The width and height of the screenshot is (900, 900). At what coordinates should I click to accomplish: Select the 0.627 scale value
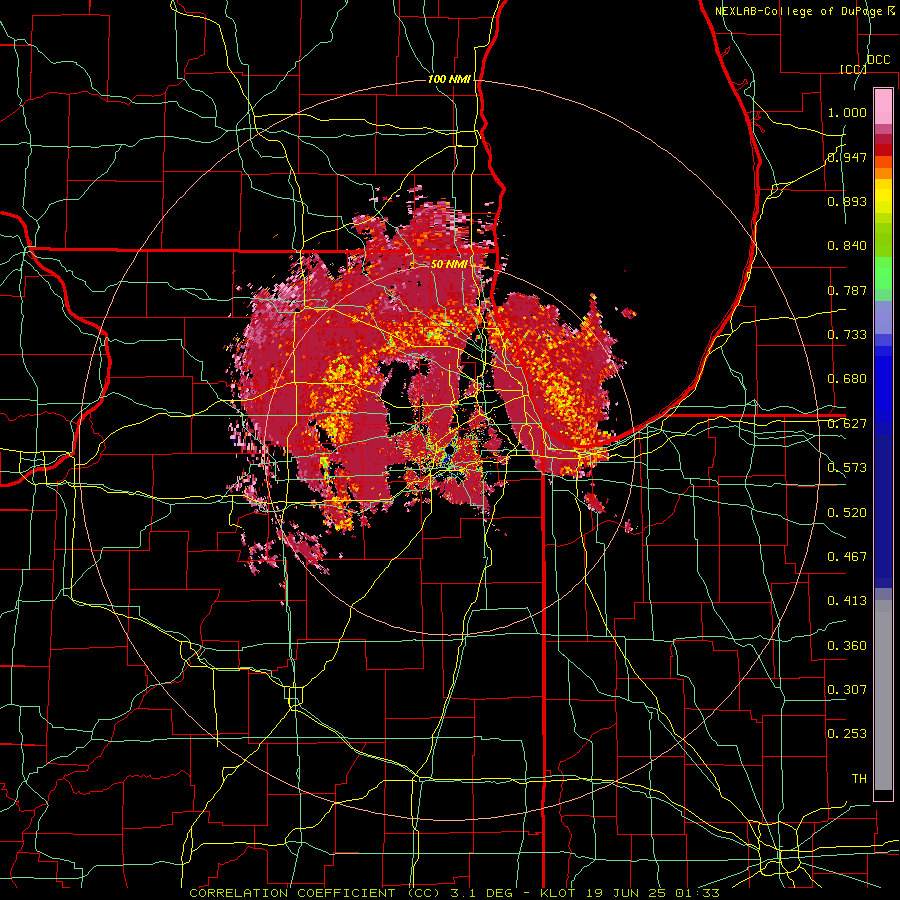(x=847, y=424)
